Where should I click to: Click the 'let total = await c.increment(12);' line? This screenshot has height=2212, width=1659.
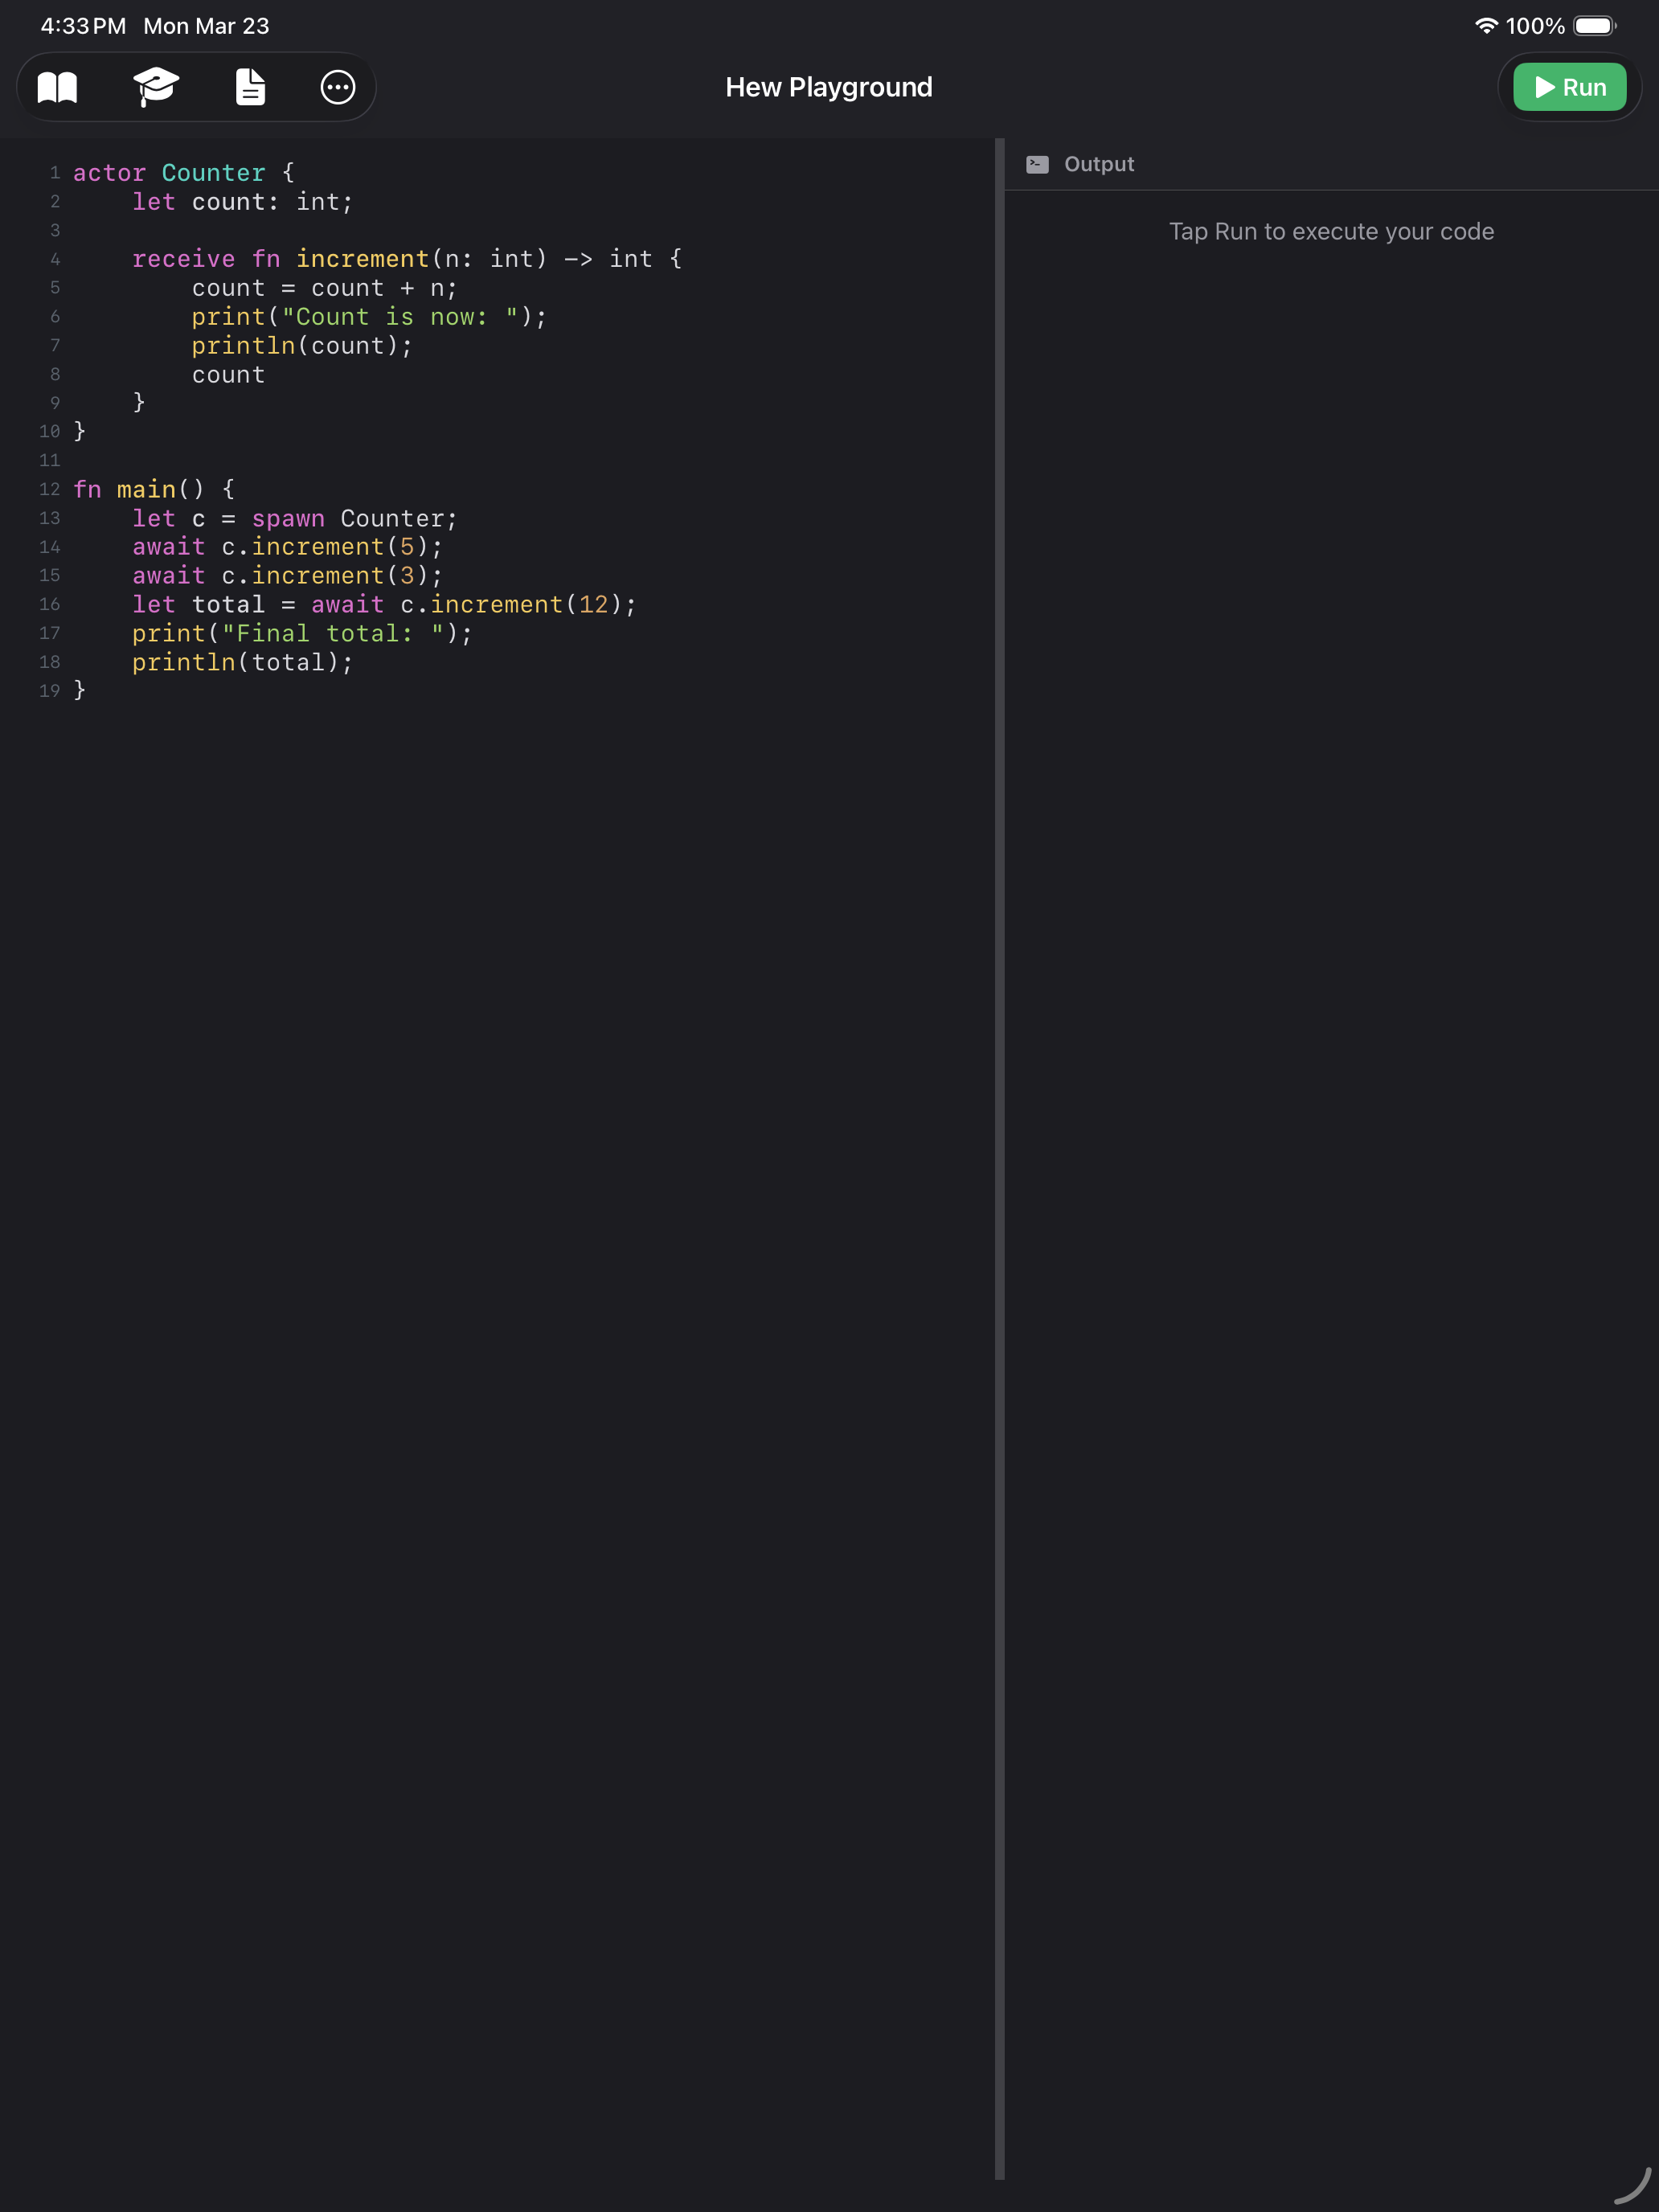tap(384, 605)
